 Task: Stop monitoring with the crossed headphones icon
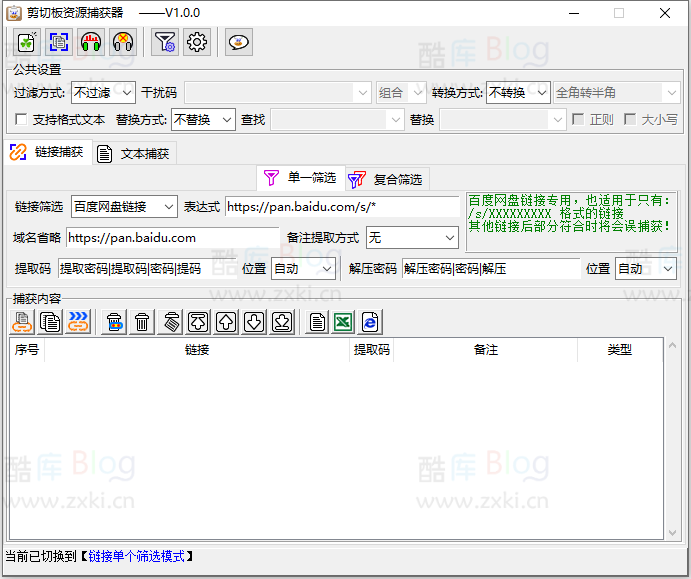pyautogui.click(x=123, y=42)
